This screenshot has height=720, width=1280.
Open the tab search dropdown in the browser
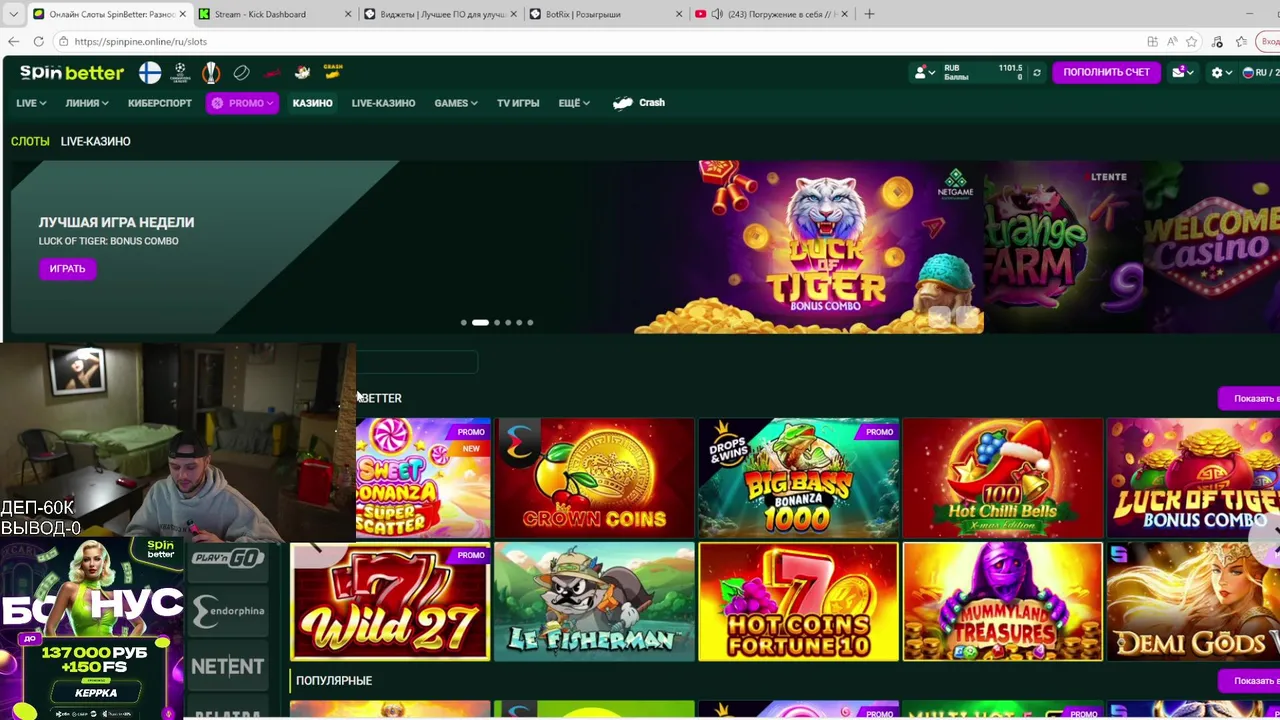point(13,14)
